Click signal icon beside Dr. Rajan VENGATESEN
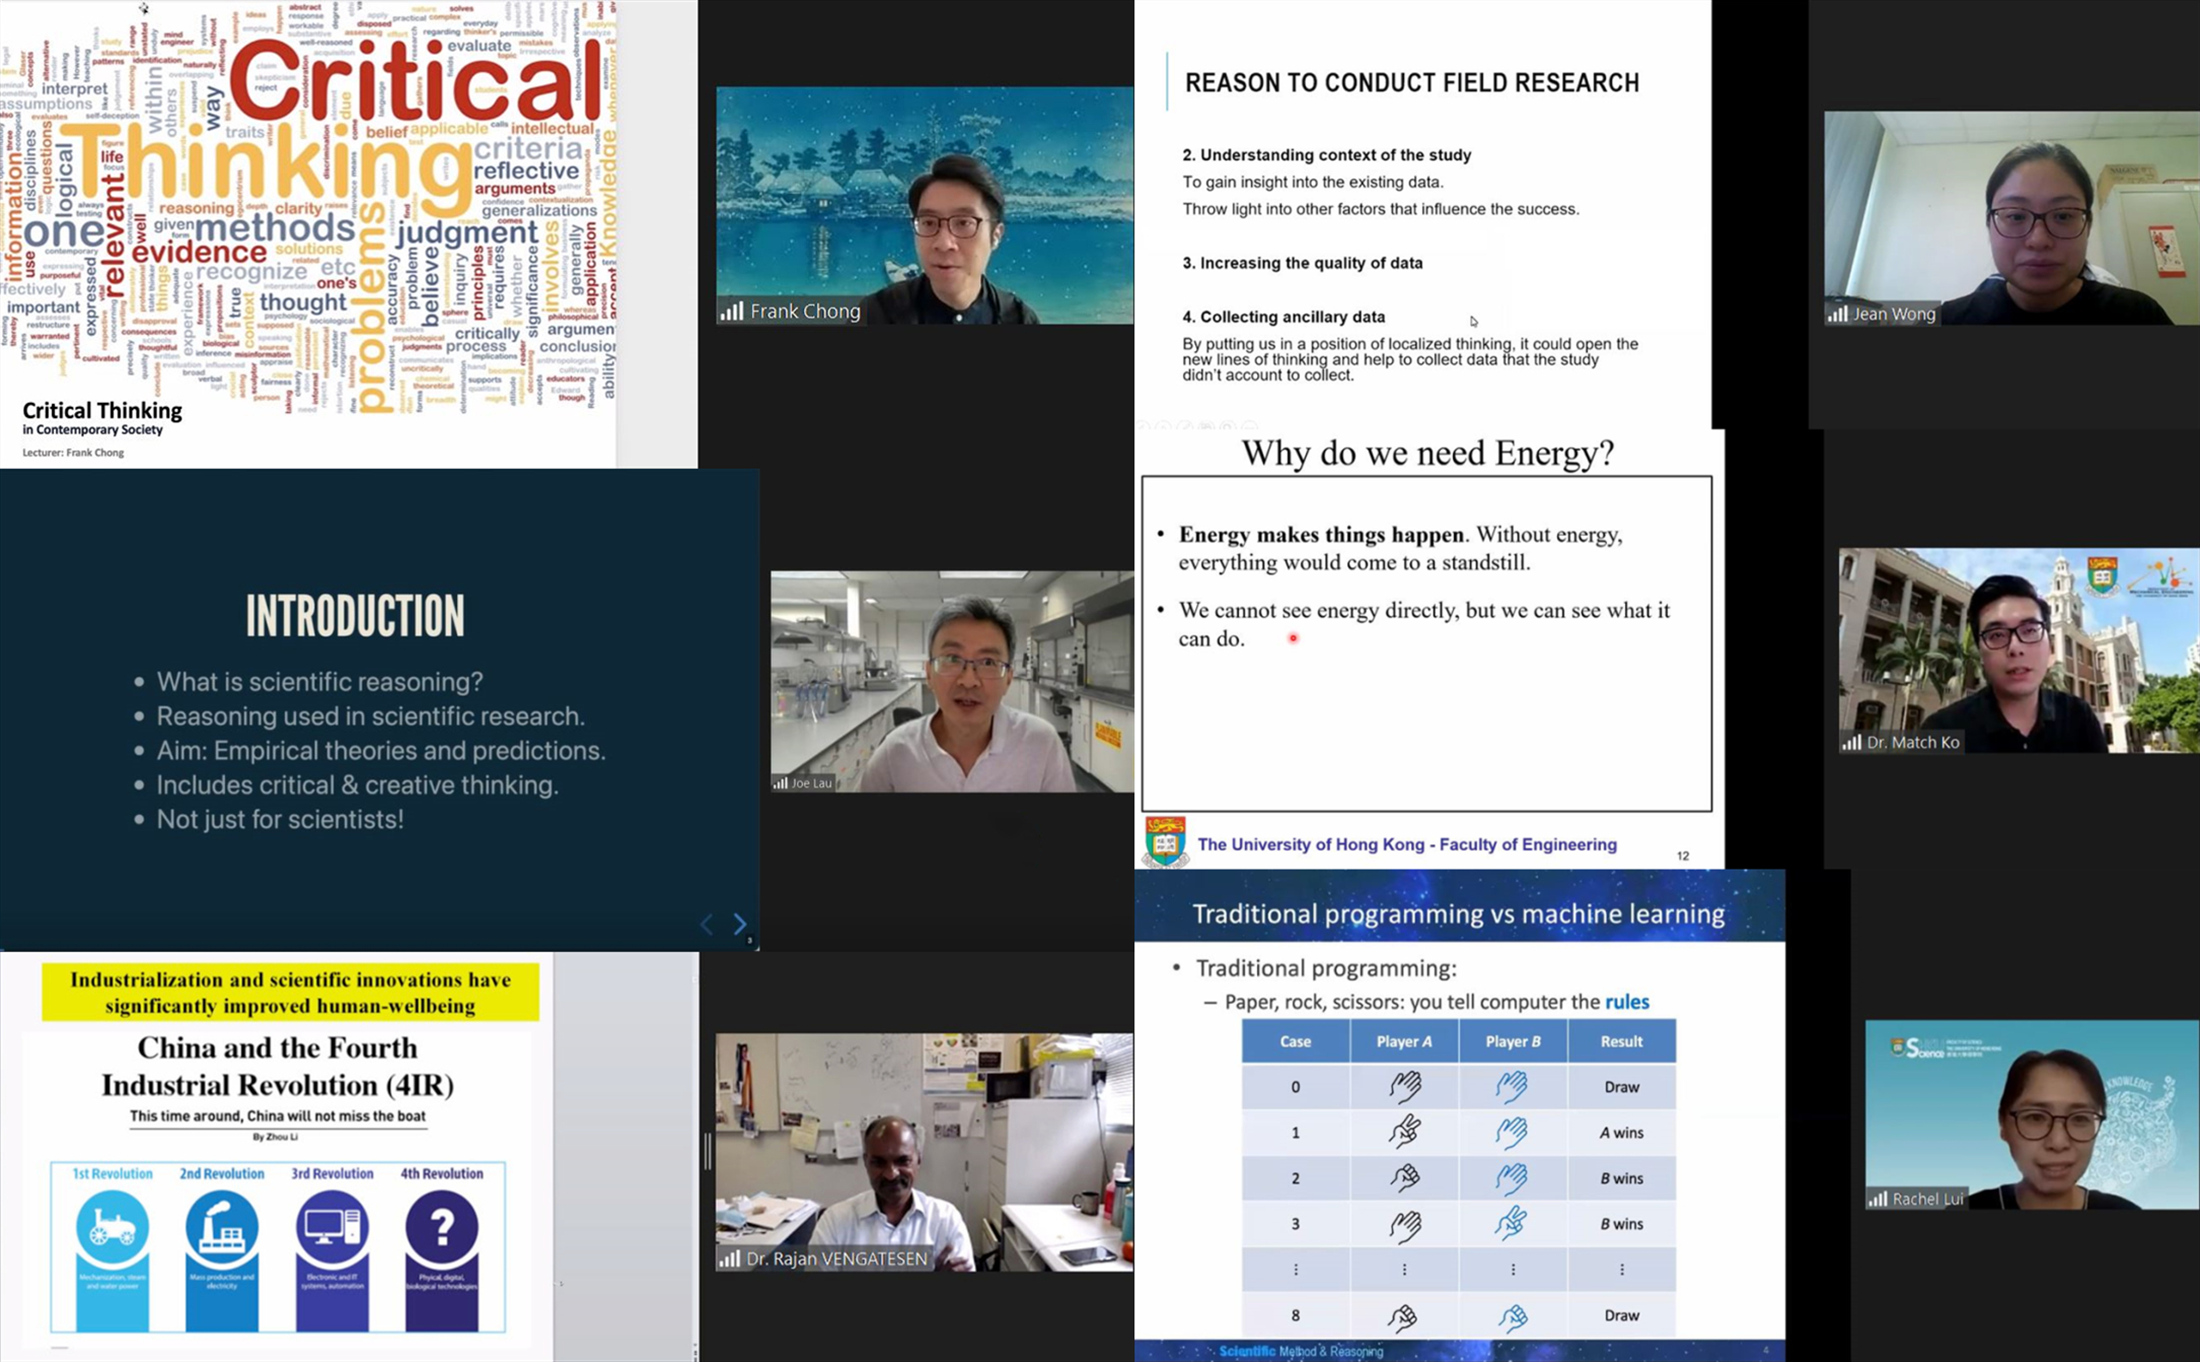The width and height of the screenshot is (2200, 1362). pyautogui.click(x=729, y=1259)
